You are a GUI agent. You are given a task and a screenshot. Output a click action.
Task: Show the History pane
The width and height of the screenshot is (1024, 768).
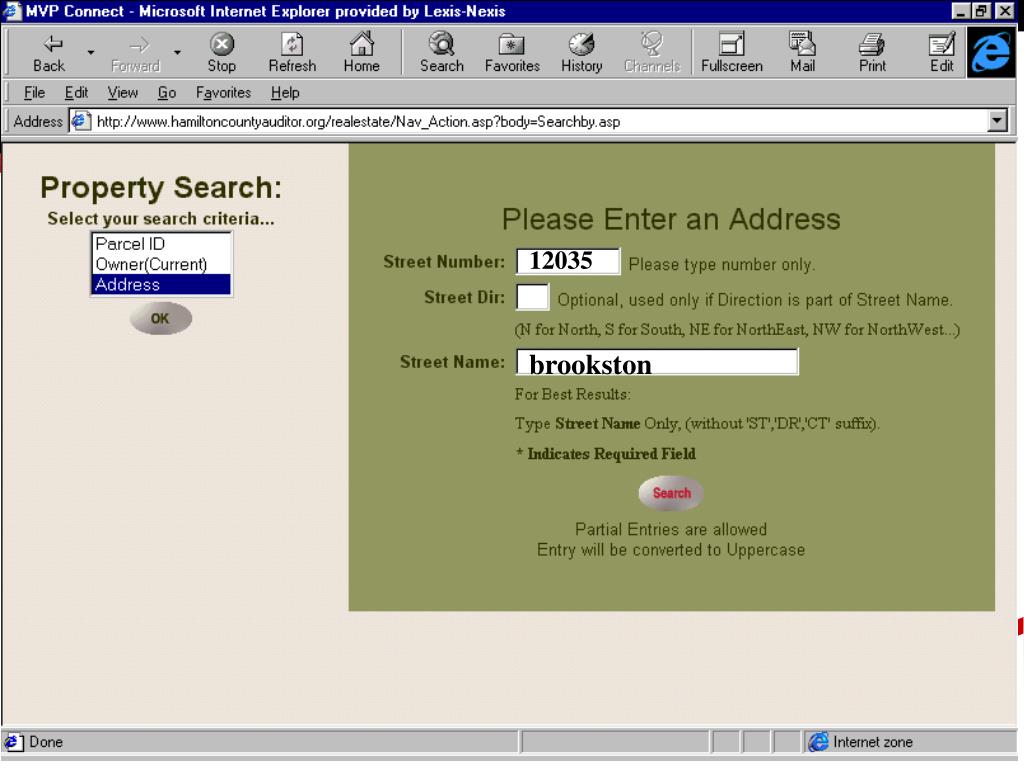click(x=581, y=54)
